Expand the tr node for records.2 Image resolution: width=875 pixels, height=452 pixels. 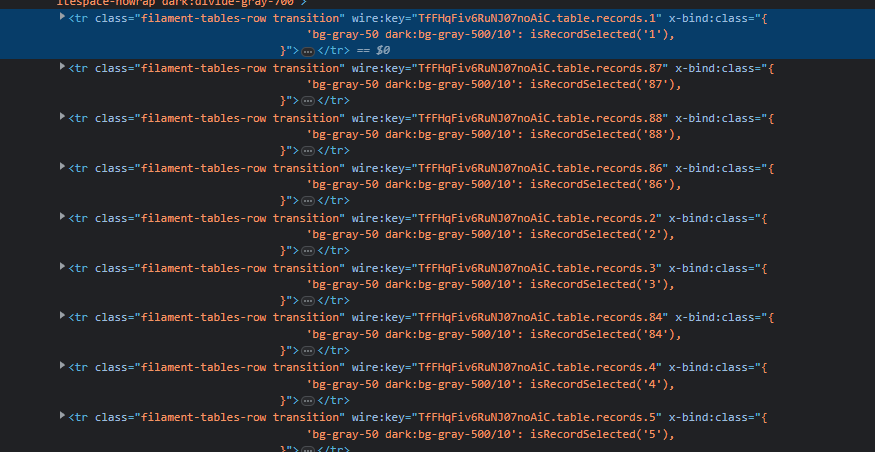coord(62,216)
